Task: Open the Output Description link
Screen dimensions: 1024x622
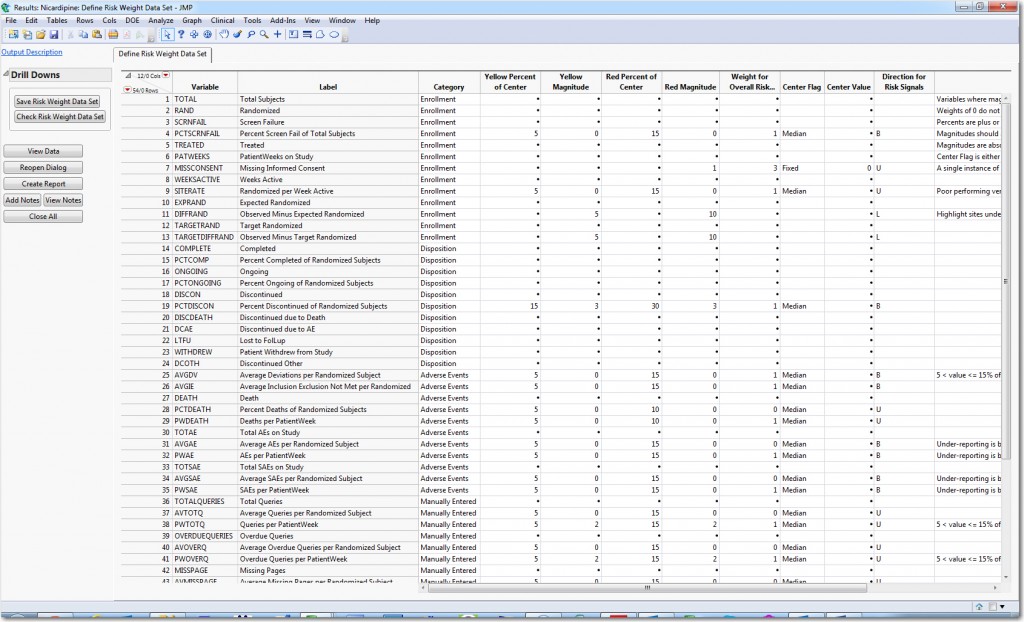Action: click(x=31, y=52)
